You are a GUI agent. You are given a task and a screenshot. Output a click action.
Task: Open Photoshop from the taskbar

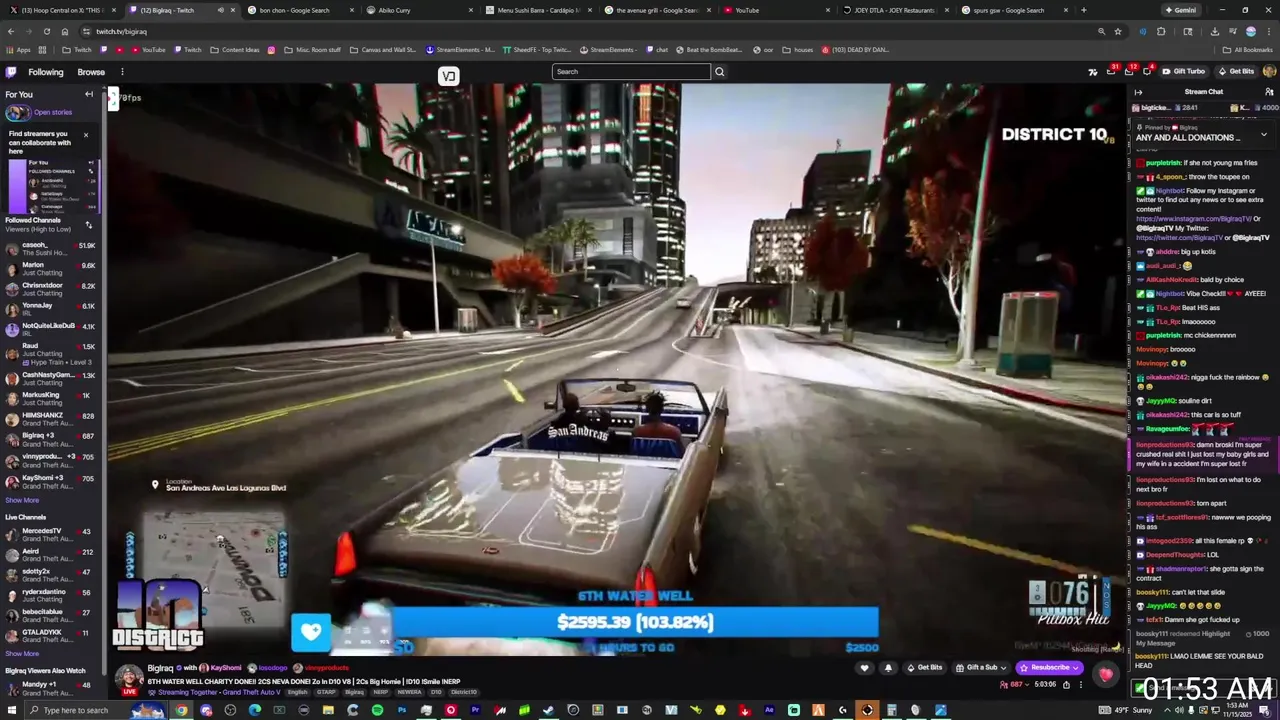(402, 710)
